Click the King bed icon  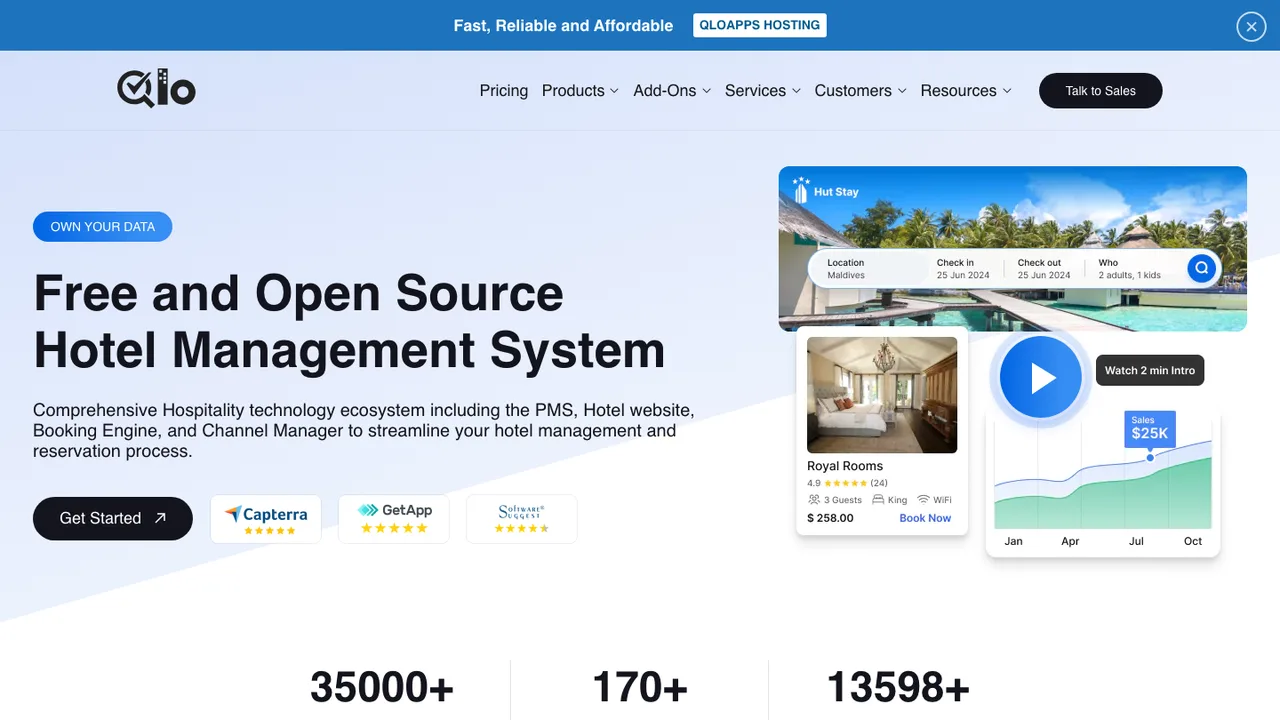[878, 499]
